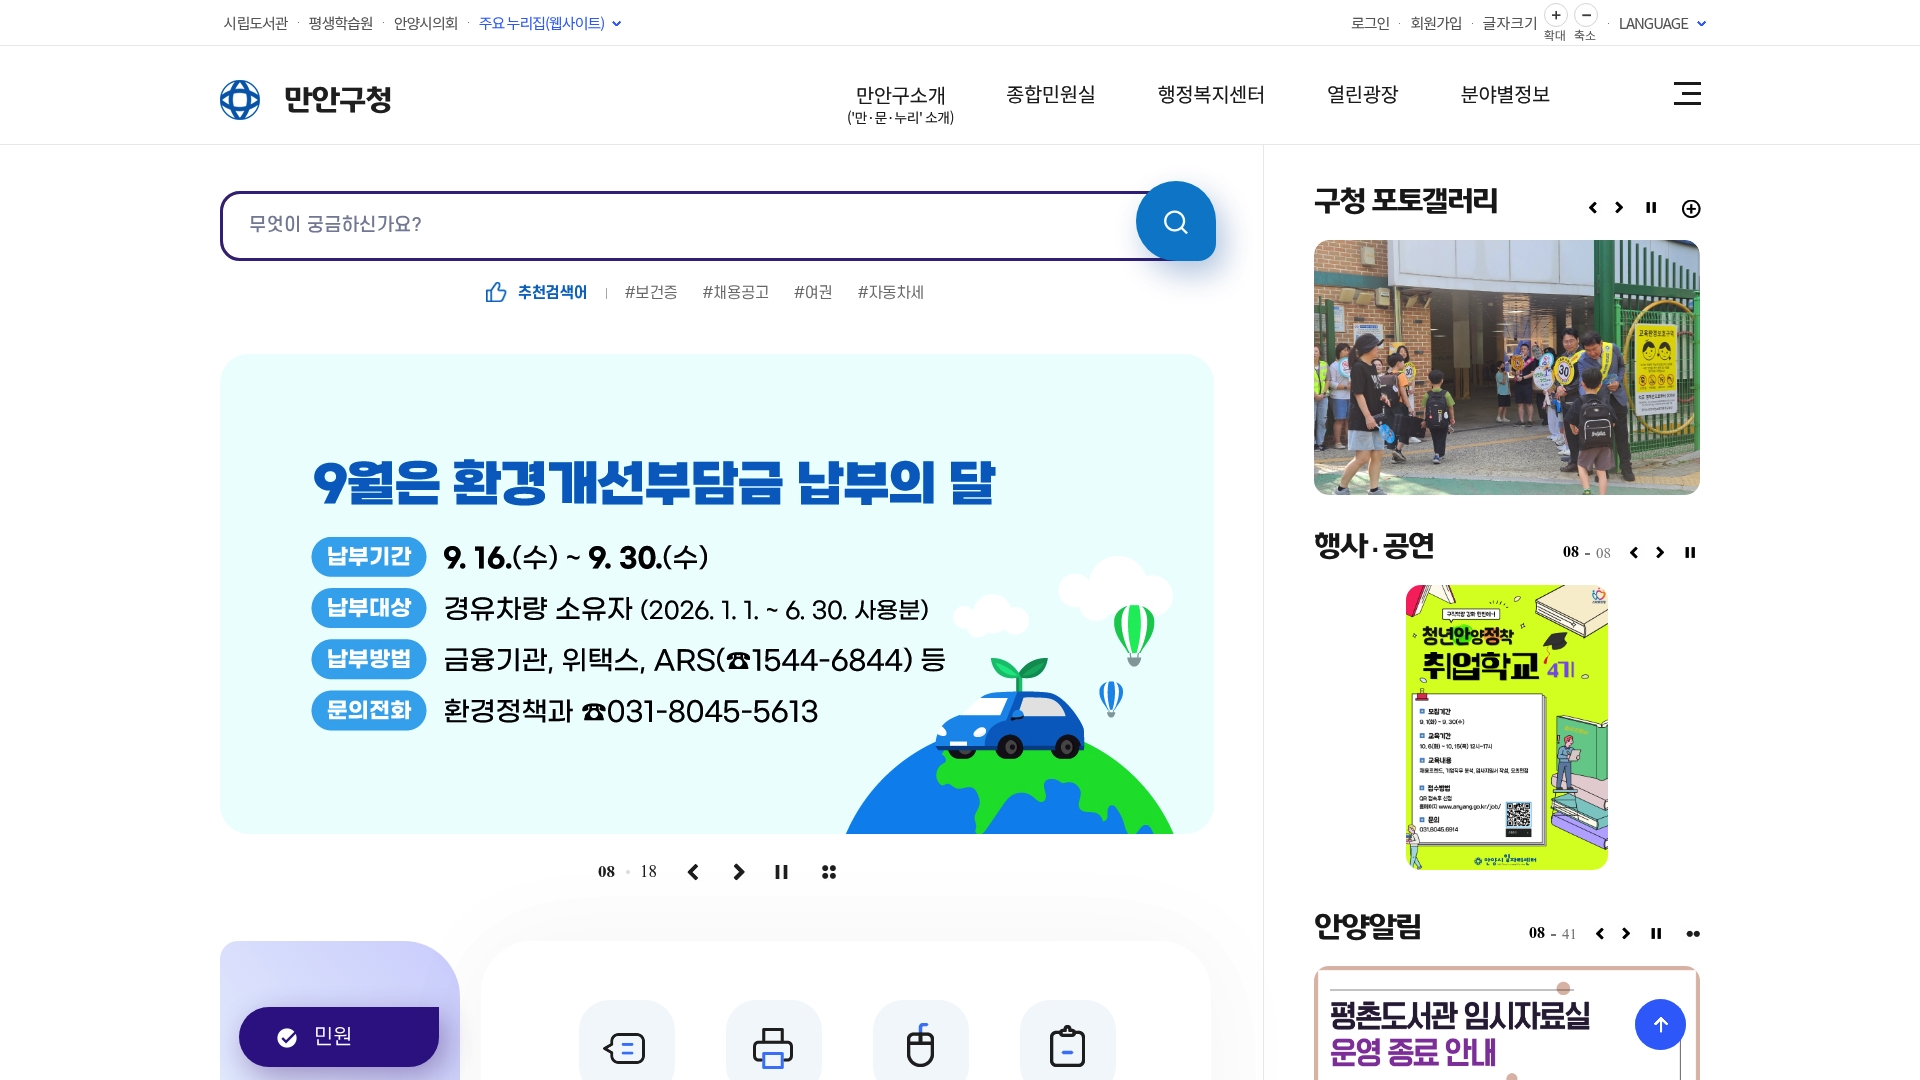The height and width of the screenshot is (1080, 1920).
Task: Open the LANGUAGE dropdown
Action: point(1662,23)
